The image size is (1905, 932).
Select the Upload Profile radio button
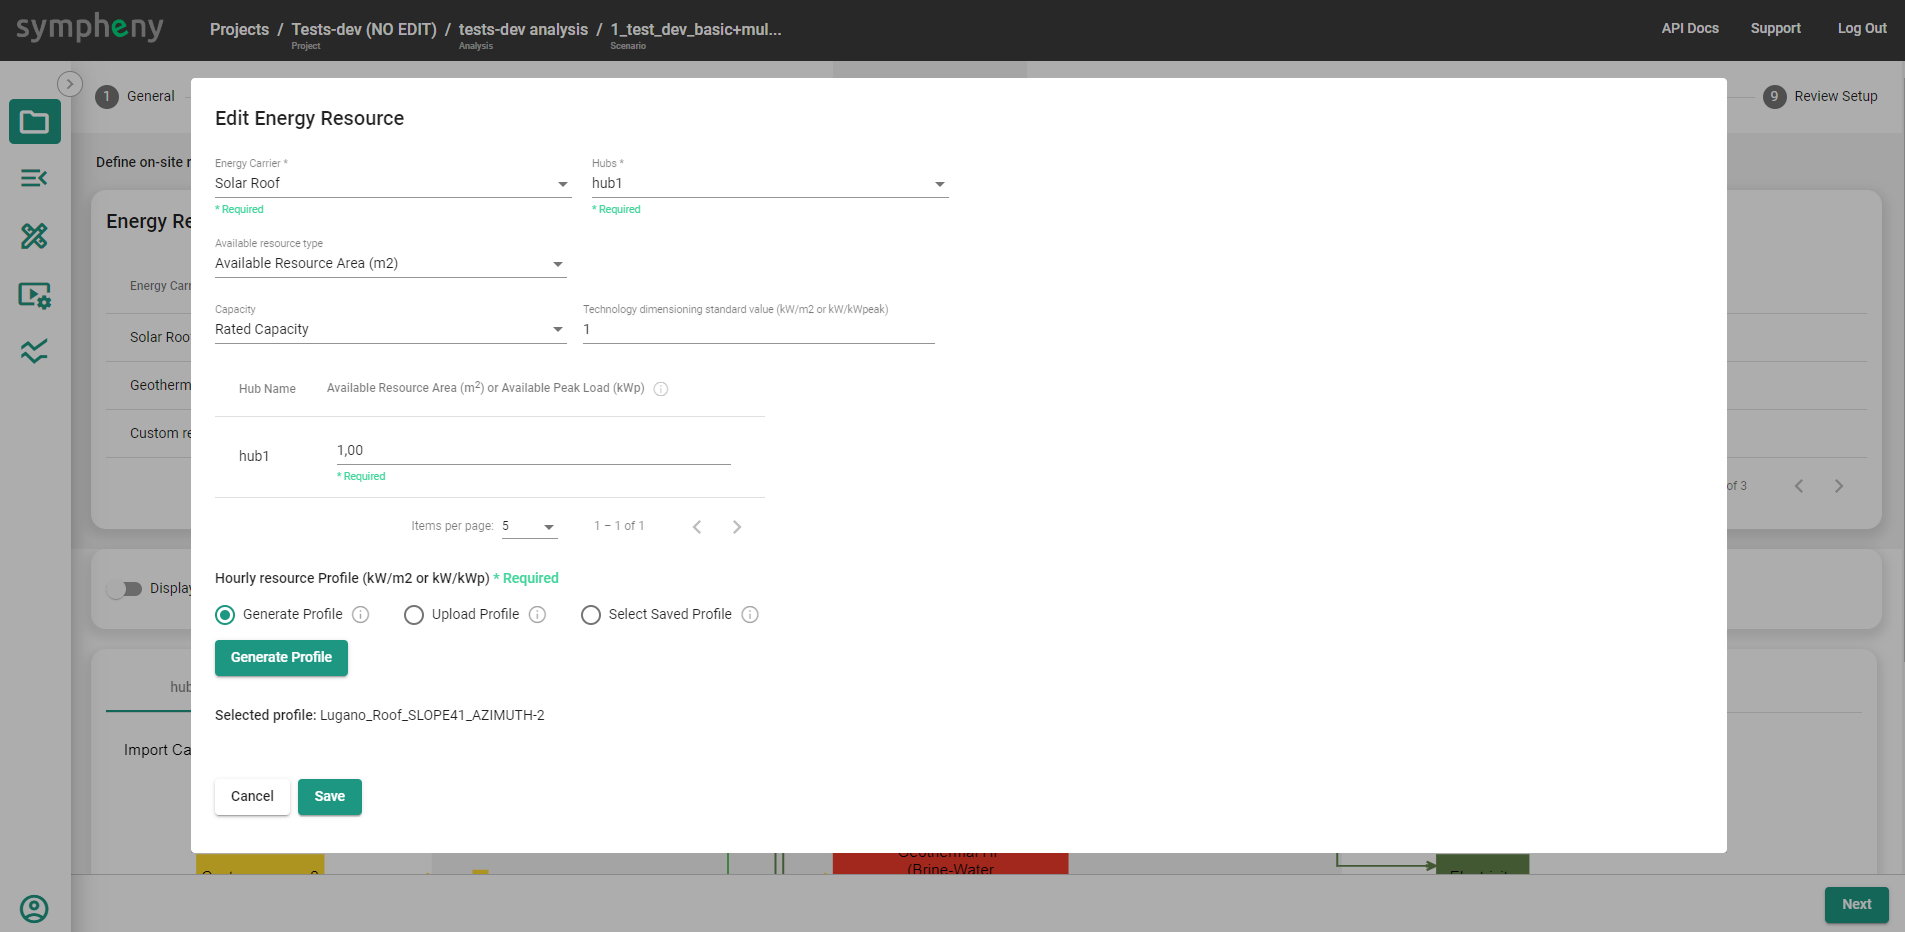coord(414,615)
